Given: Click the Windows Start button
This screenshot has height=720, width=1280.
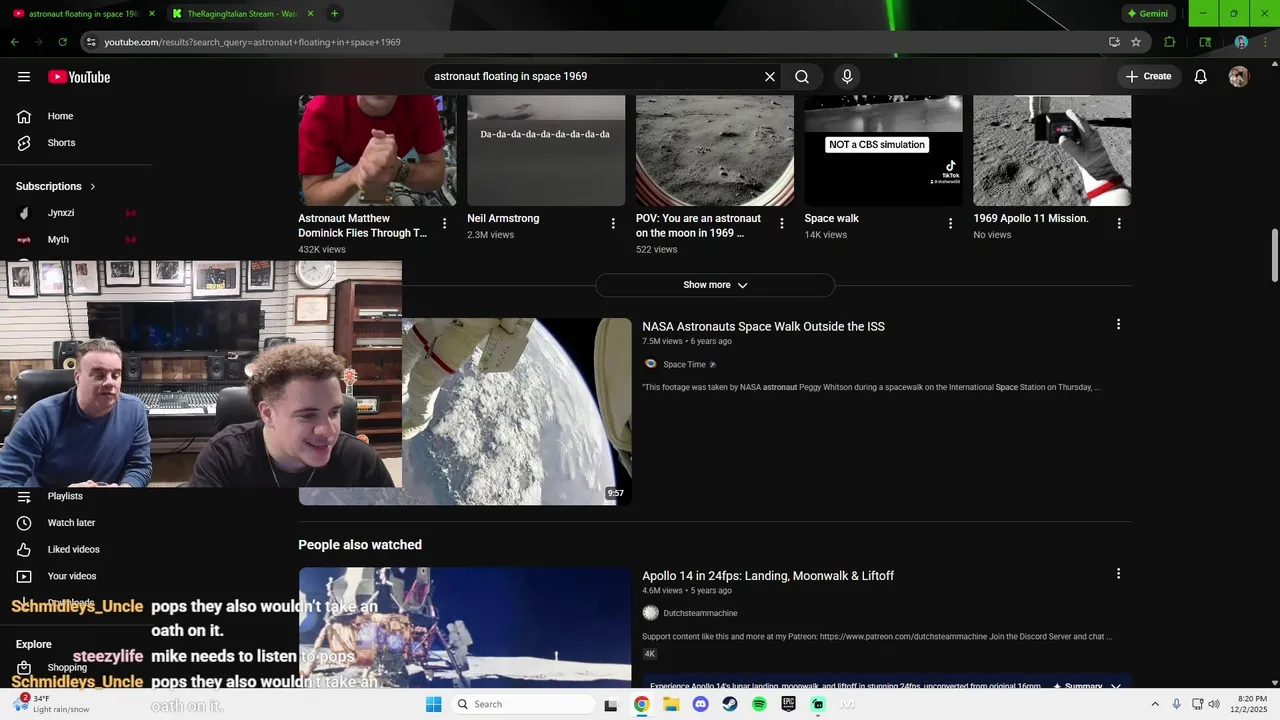Looking at the screenshot, I should coord(433,704).
